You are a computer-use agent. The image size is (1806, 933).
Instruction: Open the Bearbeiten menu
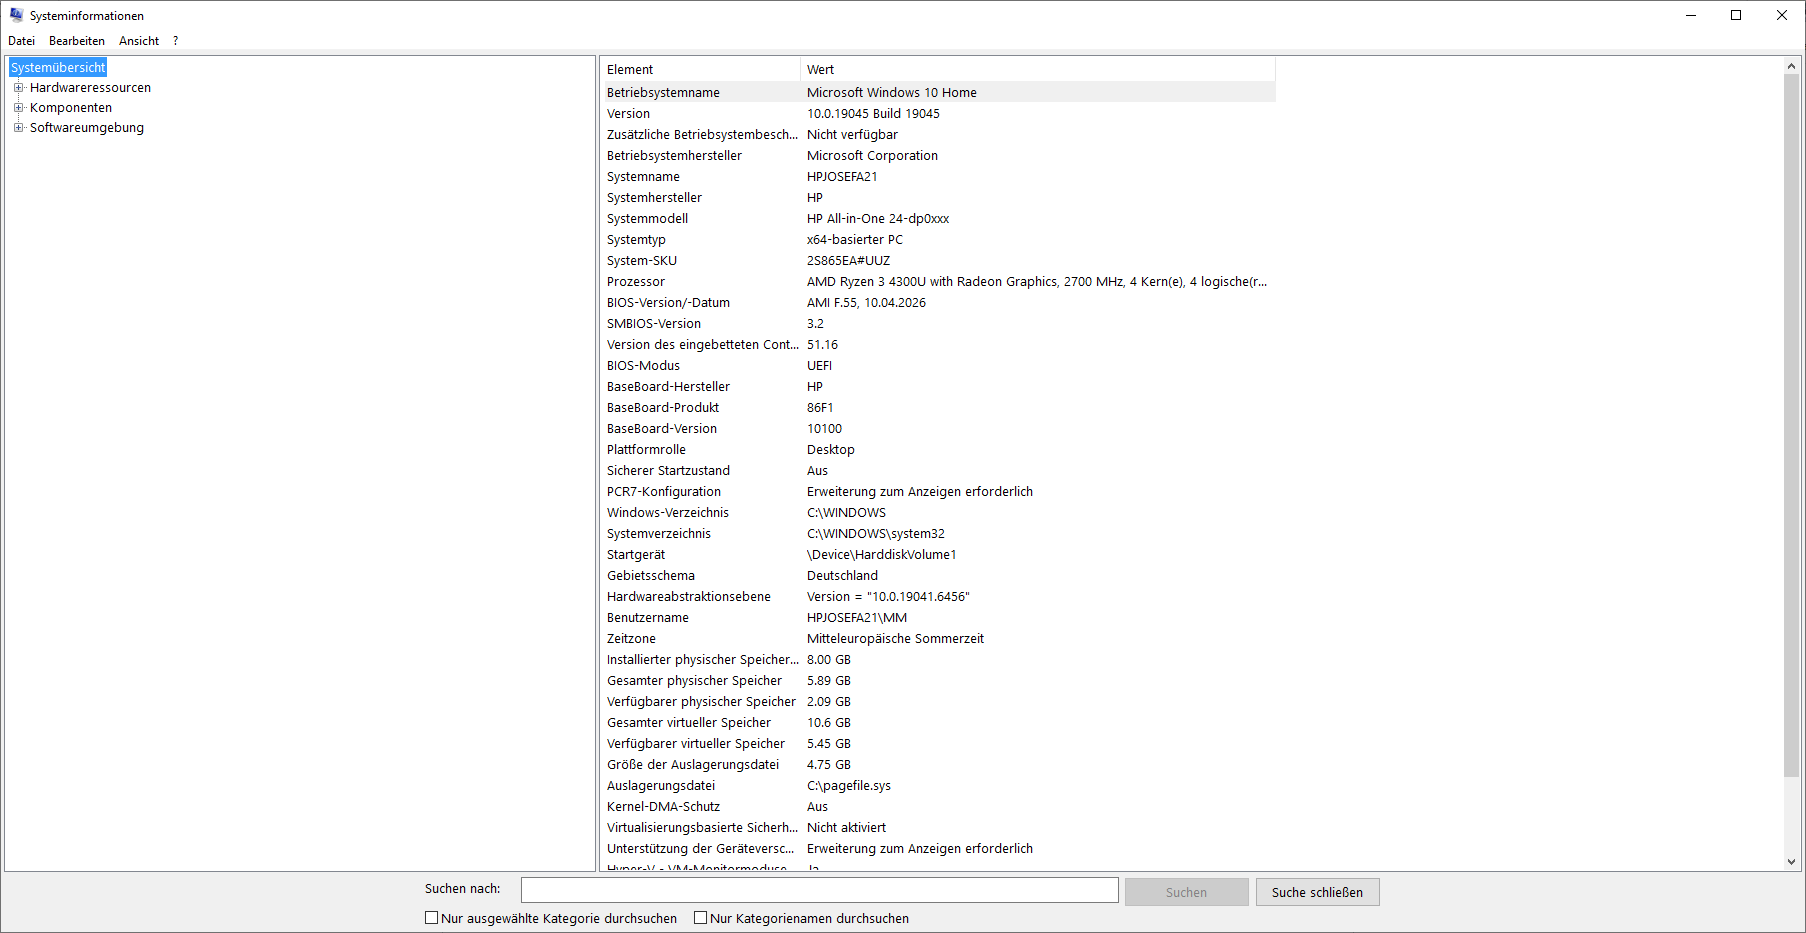77,41
